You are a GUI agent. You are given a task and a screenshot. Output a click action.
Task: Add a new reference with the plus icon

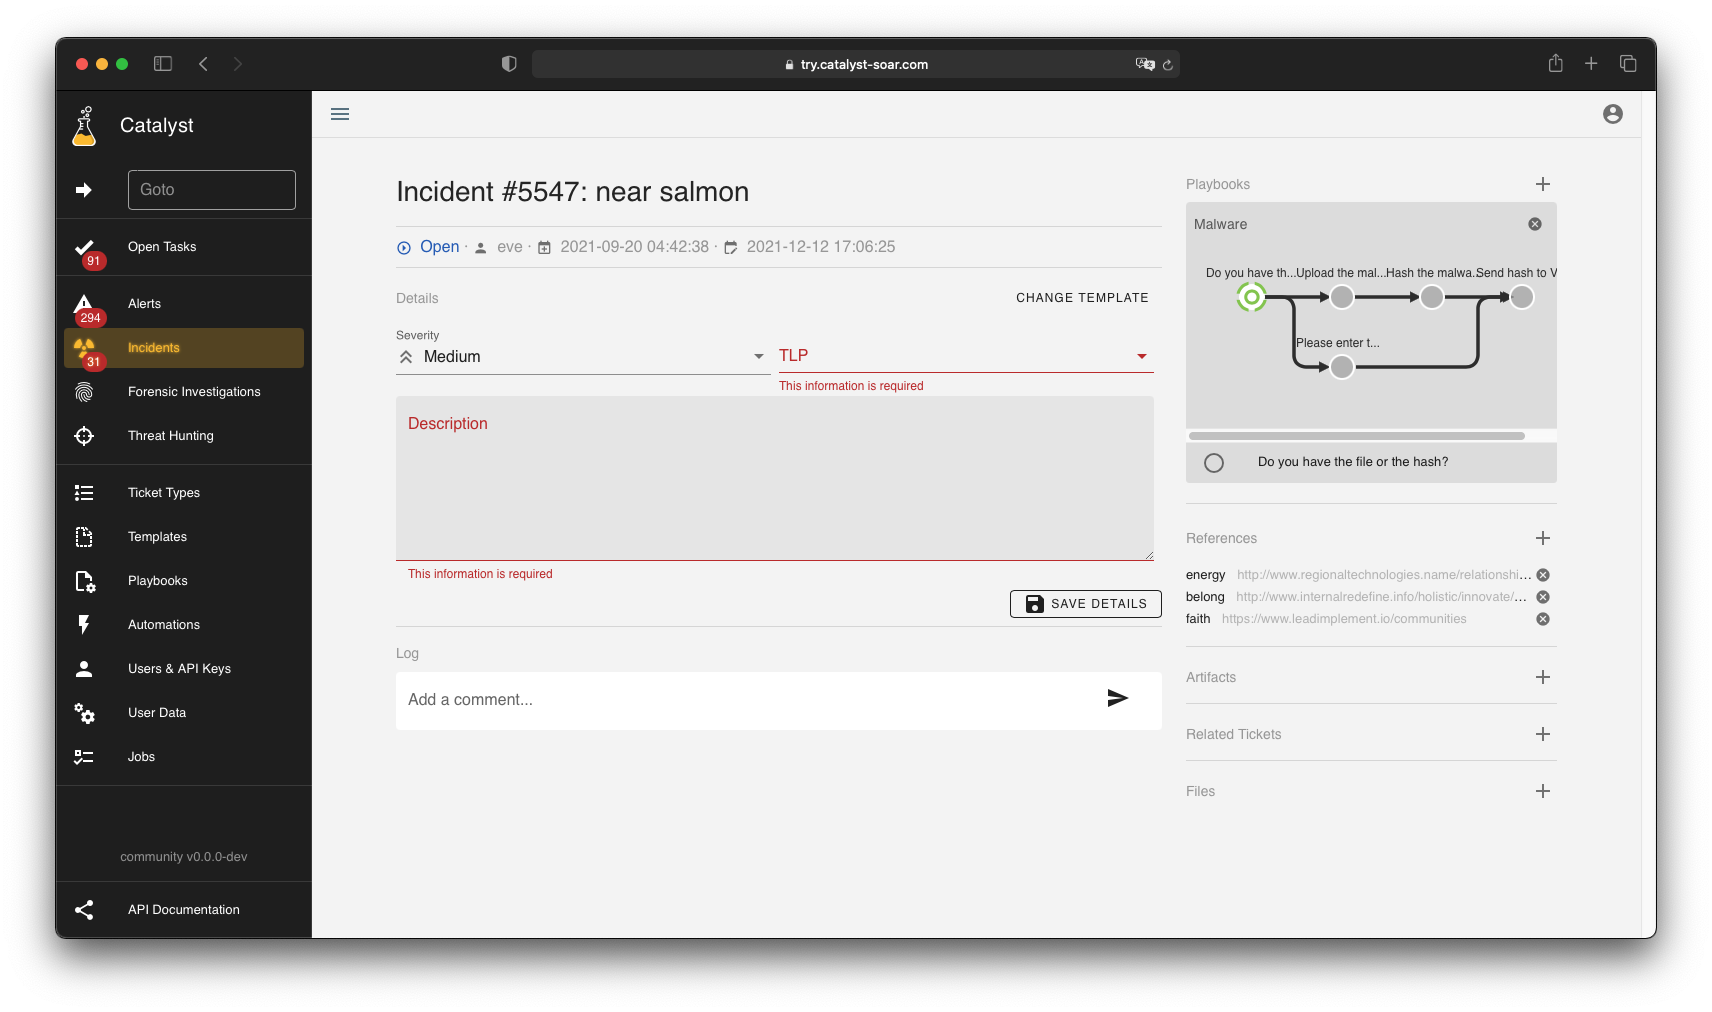point(1542,538)
